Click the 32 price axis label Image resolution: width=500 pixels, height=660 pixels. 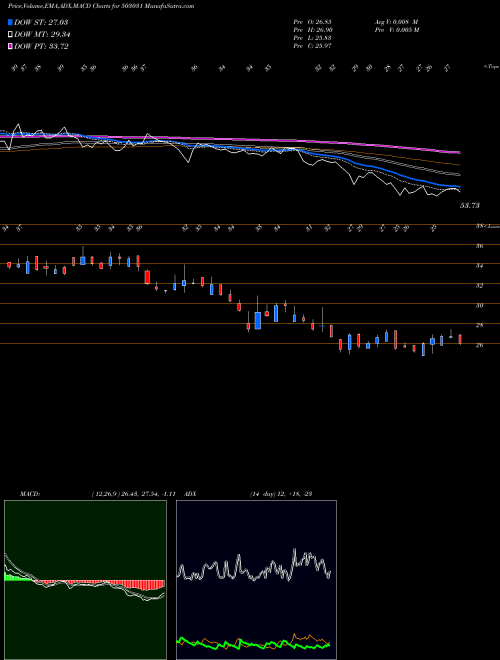[x=479, y=285]
